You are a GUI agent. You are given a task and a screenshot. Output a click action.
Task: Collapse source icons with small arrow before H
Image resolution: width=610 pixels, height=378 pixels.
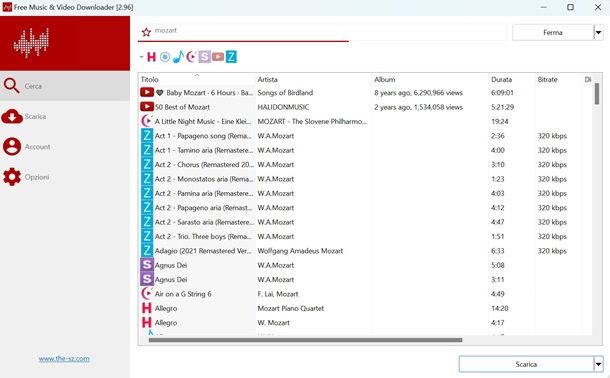pyautogui.click(x=142, y=57)
